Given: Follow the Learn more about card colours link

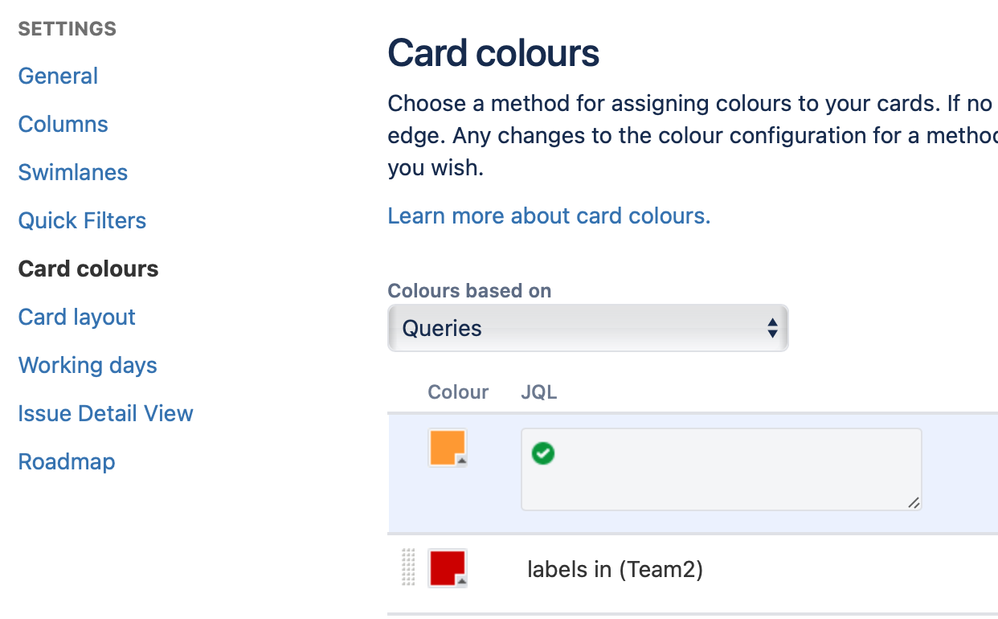Looking at the screenshot, I should (x=549, y=216).
